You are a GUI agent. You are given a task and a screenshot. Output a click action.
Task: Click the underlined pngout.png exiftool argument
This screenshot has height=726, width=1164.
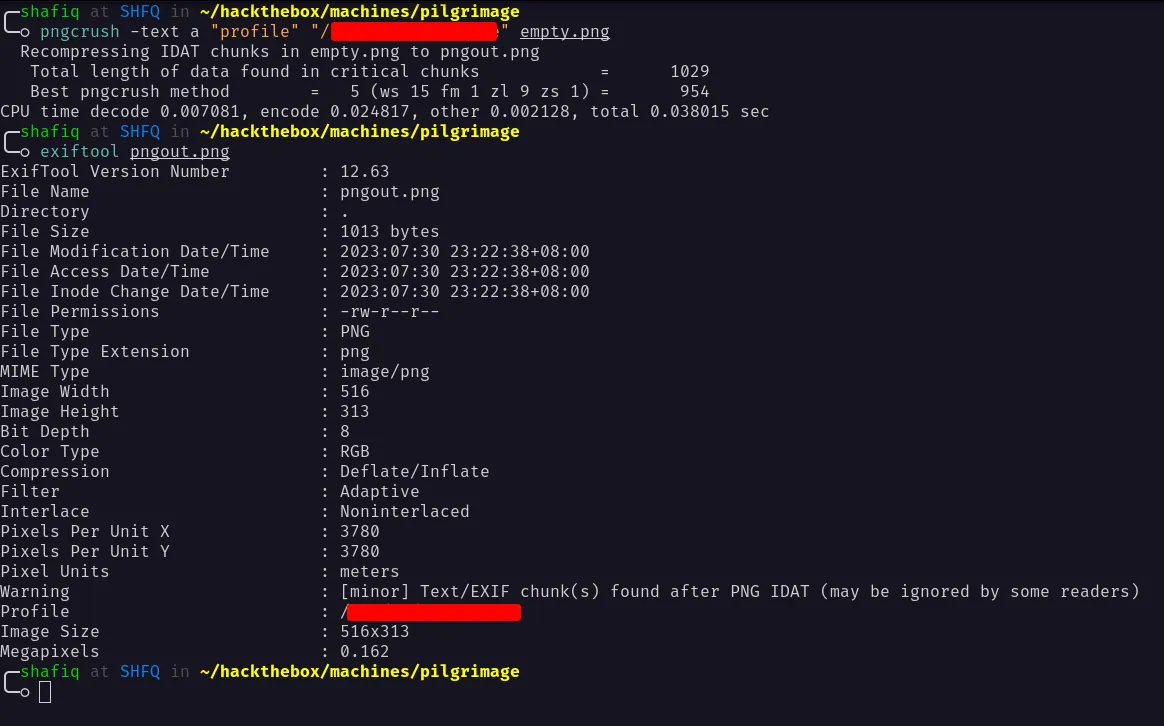[x=180, y=152]
